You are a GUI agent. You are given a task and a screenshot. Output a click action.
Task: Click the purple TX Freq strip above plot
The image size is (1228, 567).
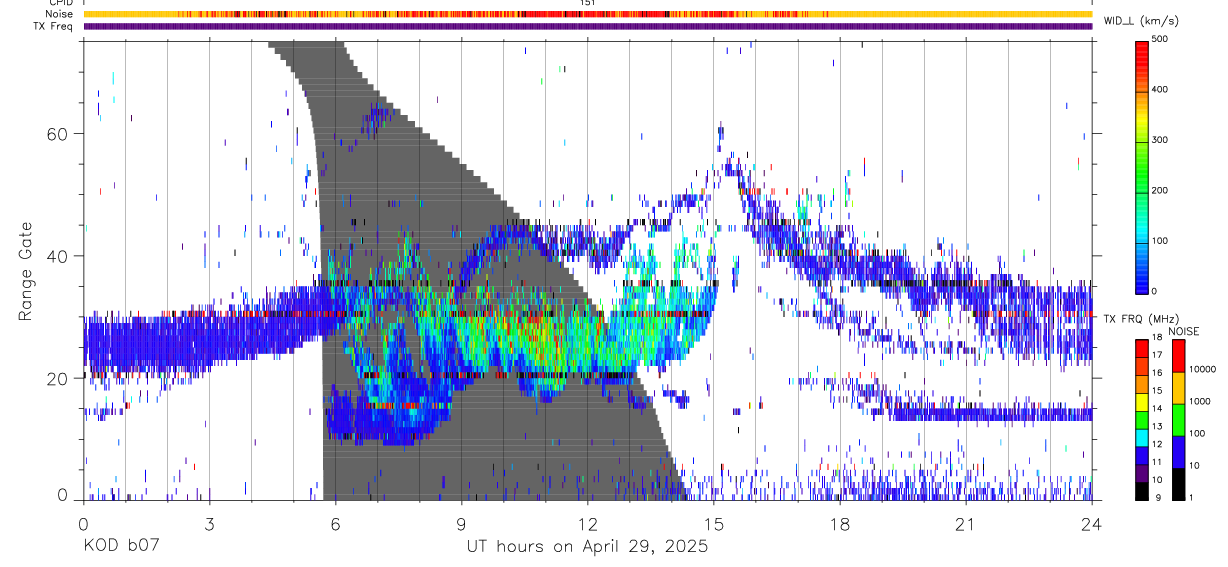588,26
